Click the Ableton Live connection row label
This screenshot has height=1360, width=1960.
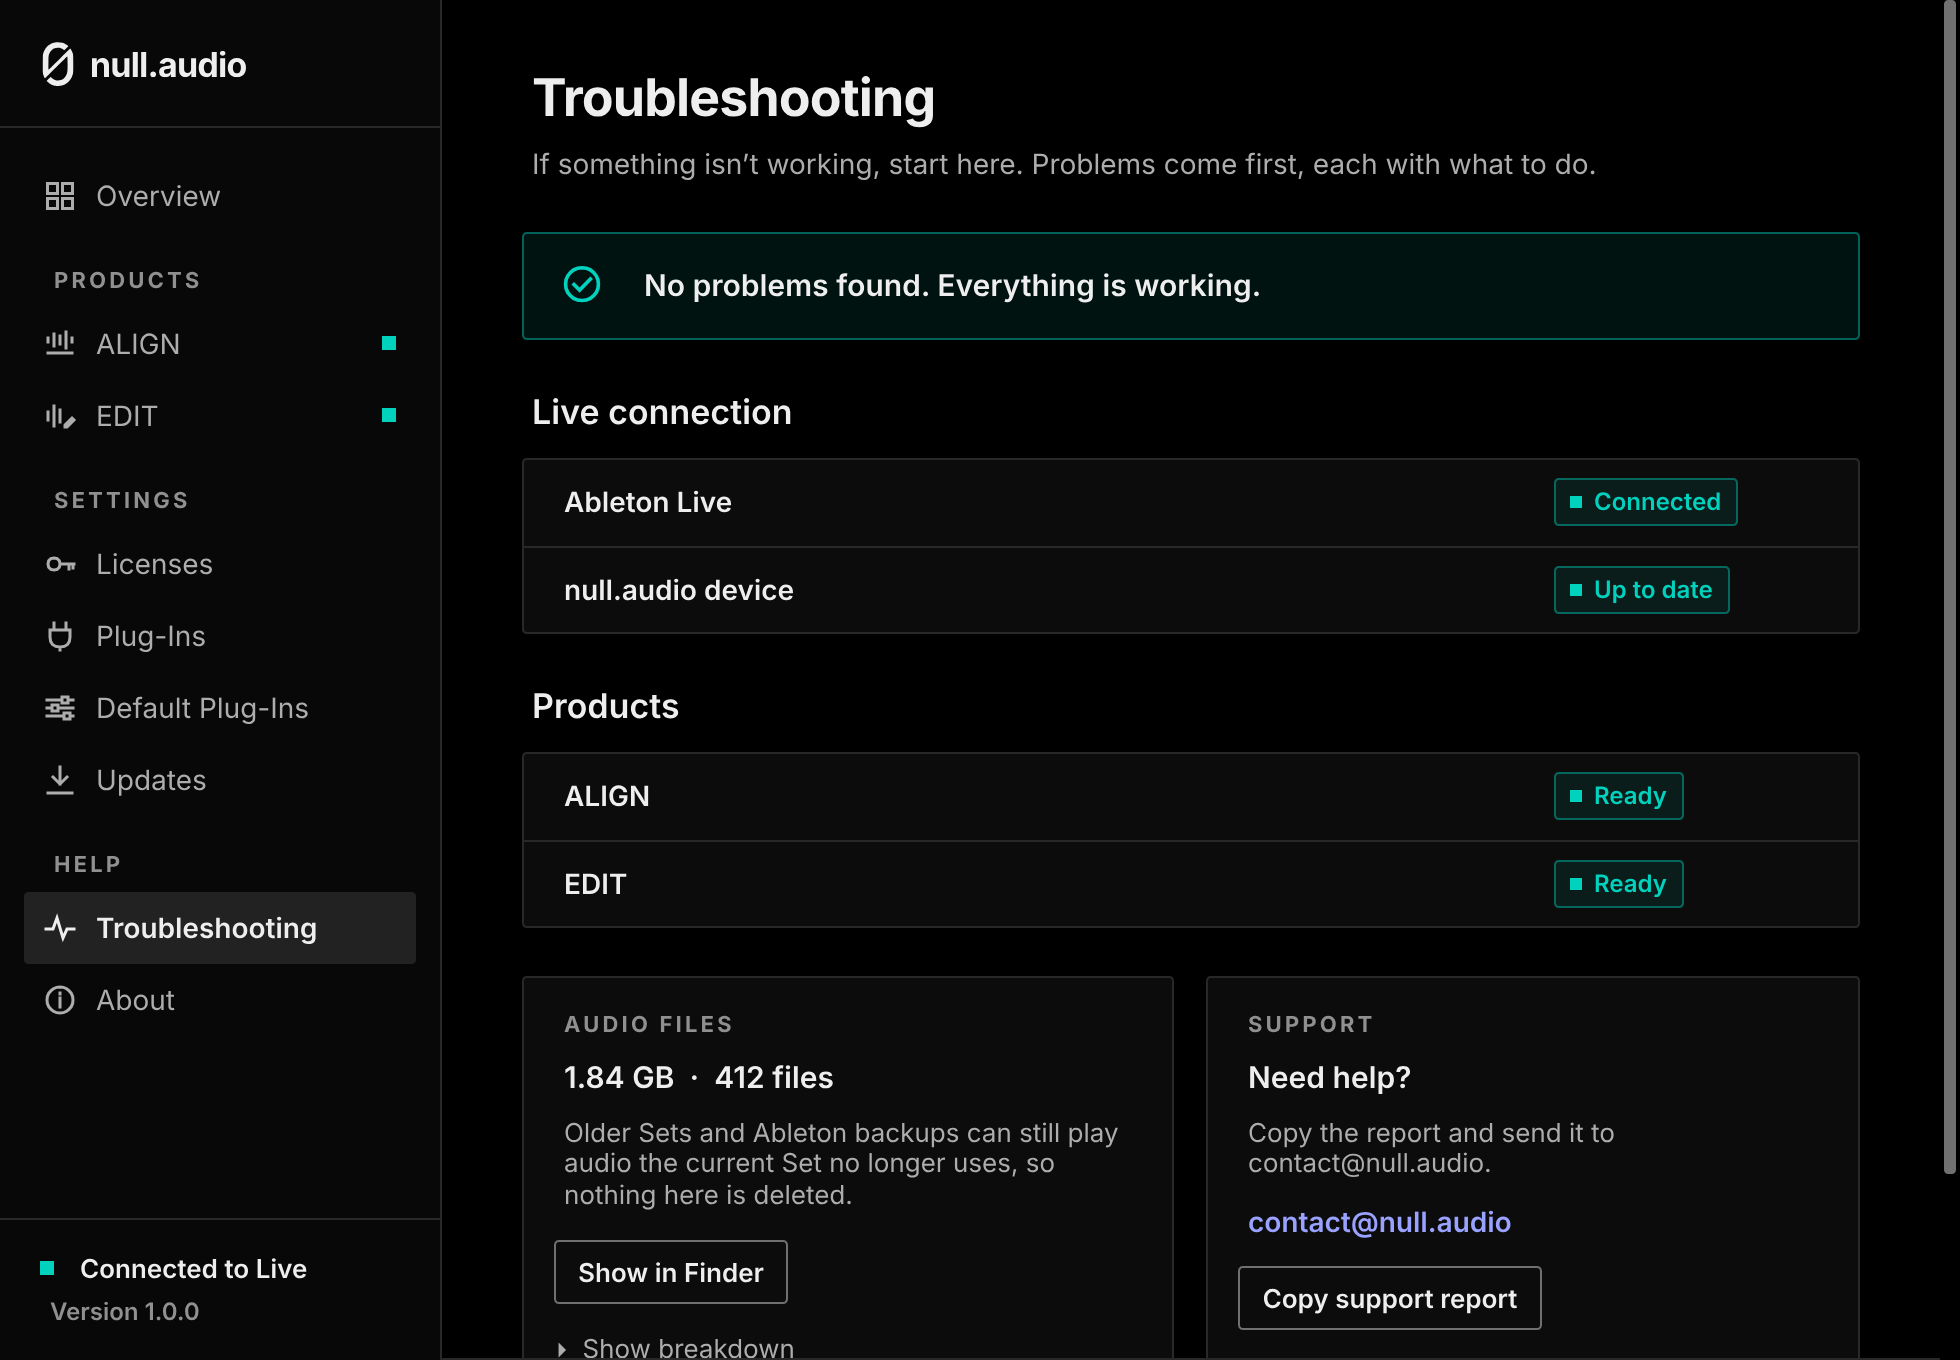pyautogui.click(x=648, y=502)
